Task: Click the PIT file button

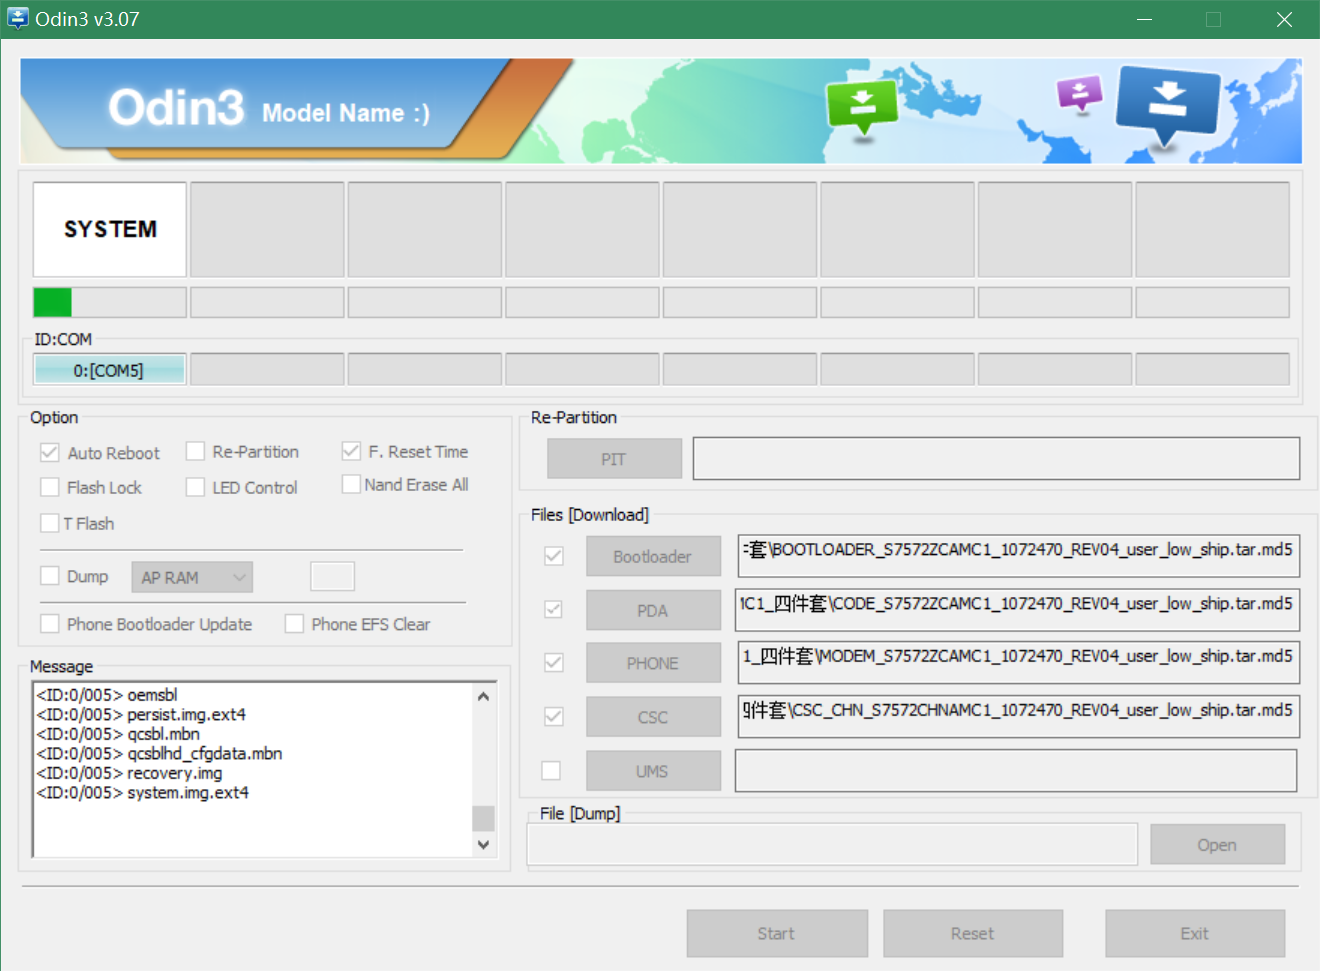Action: pos(614,459)
